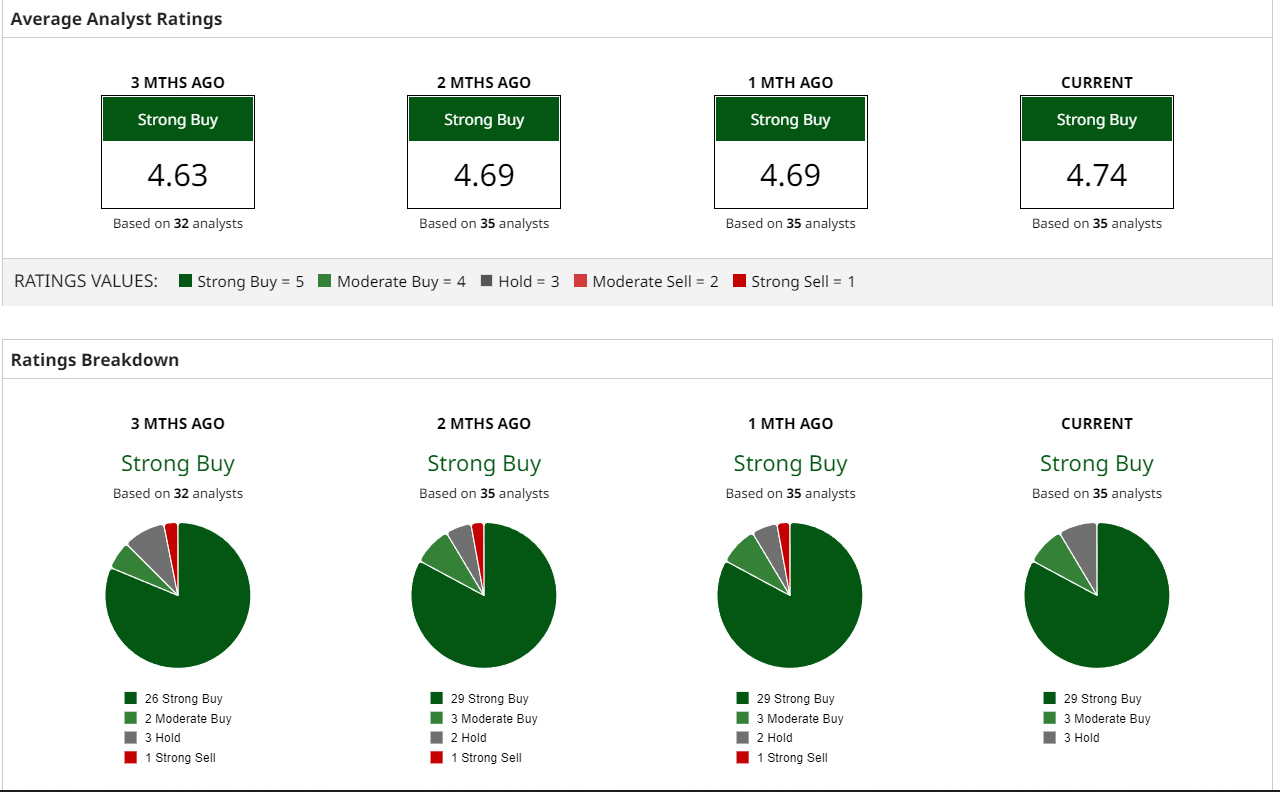Click the Average Analyst Ratings heading
Viewport: 1280px width, 792px height.
point(116,19)
